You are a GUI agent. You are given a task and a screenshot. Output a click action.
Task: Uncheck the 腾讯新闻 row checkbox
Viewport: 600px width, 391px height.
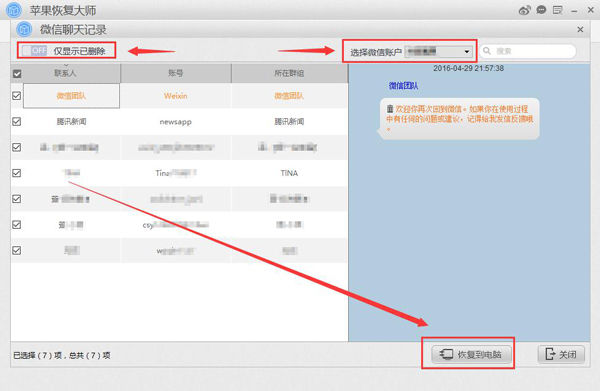click(17, 122)
